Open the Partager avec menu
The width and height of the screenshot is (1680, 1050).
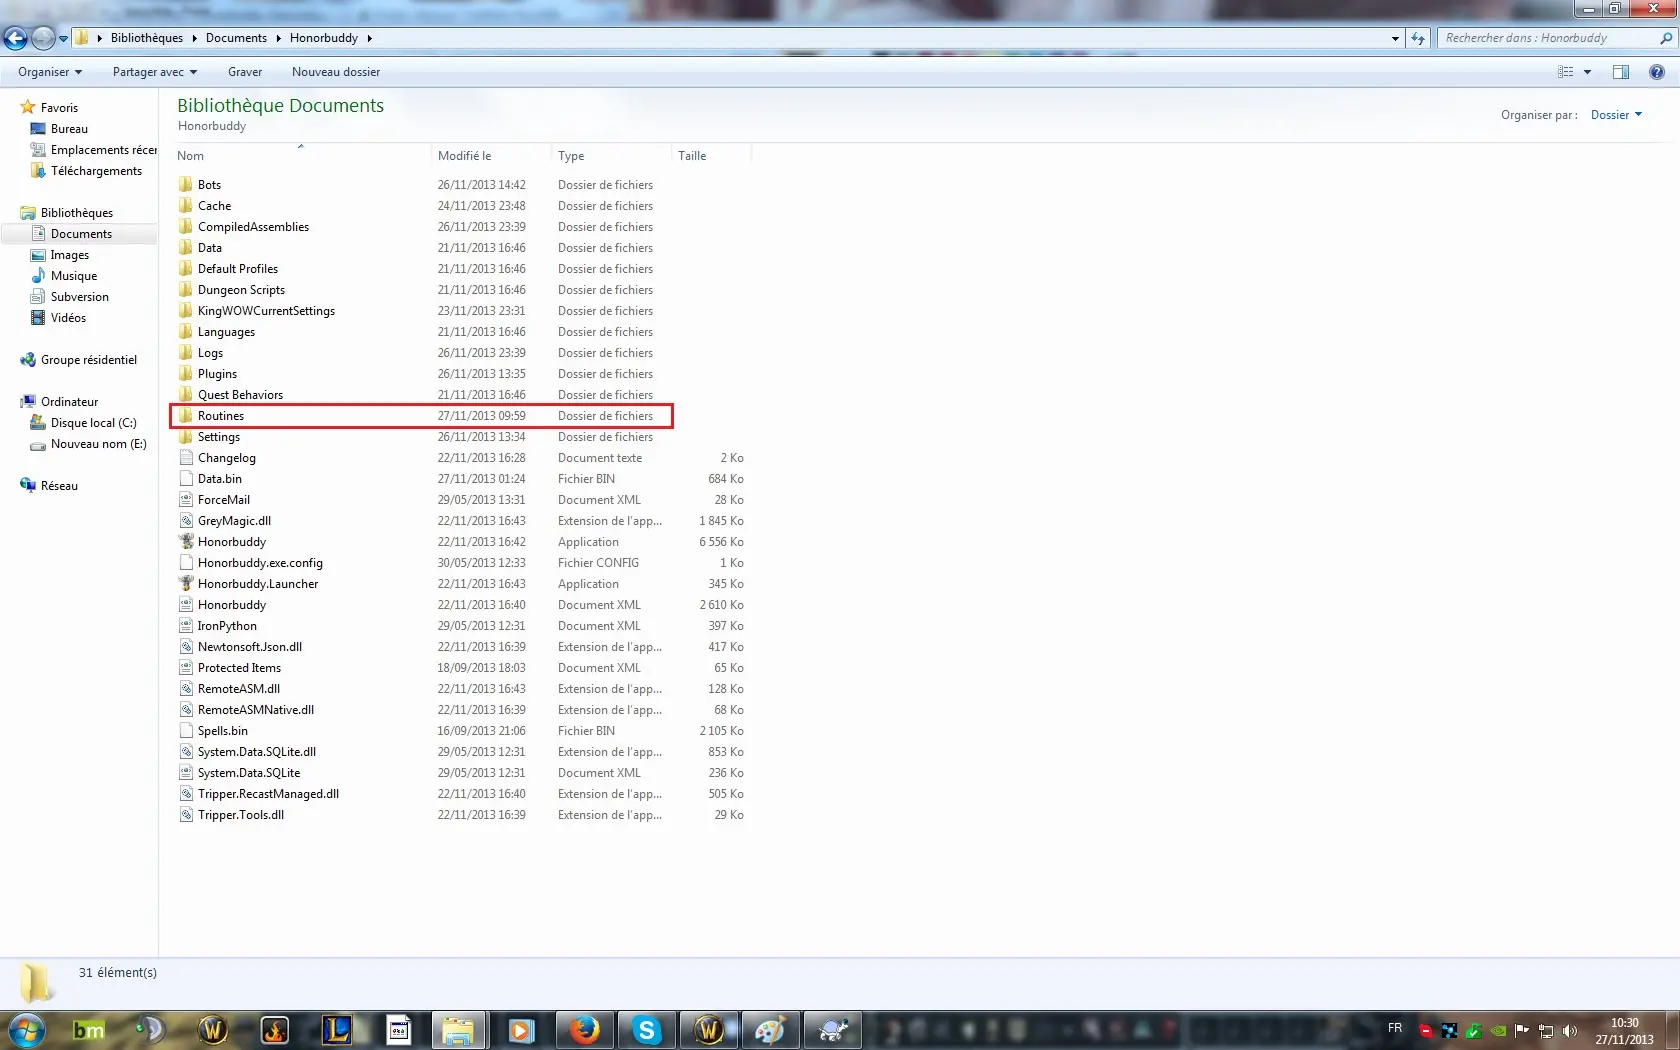click(155, 72)
